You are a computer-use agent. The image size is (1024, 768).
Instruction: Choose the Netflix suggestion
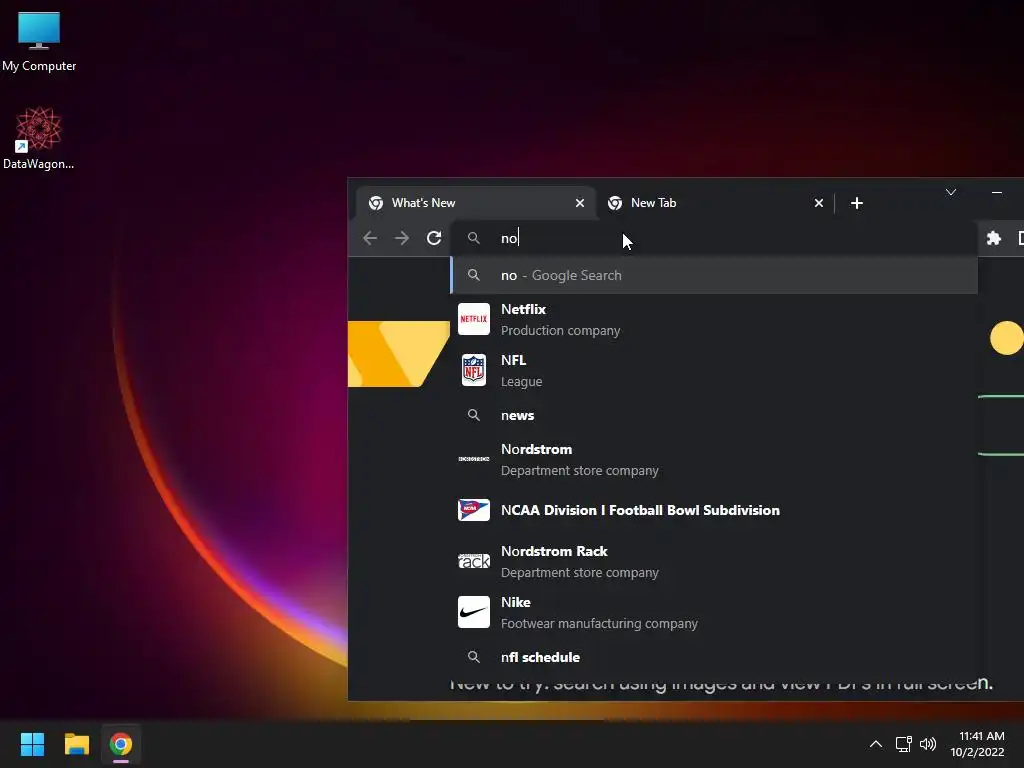click(714, 319)
